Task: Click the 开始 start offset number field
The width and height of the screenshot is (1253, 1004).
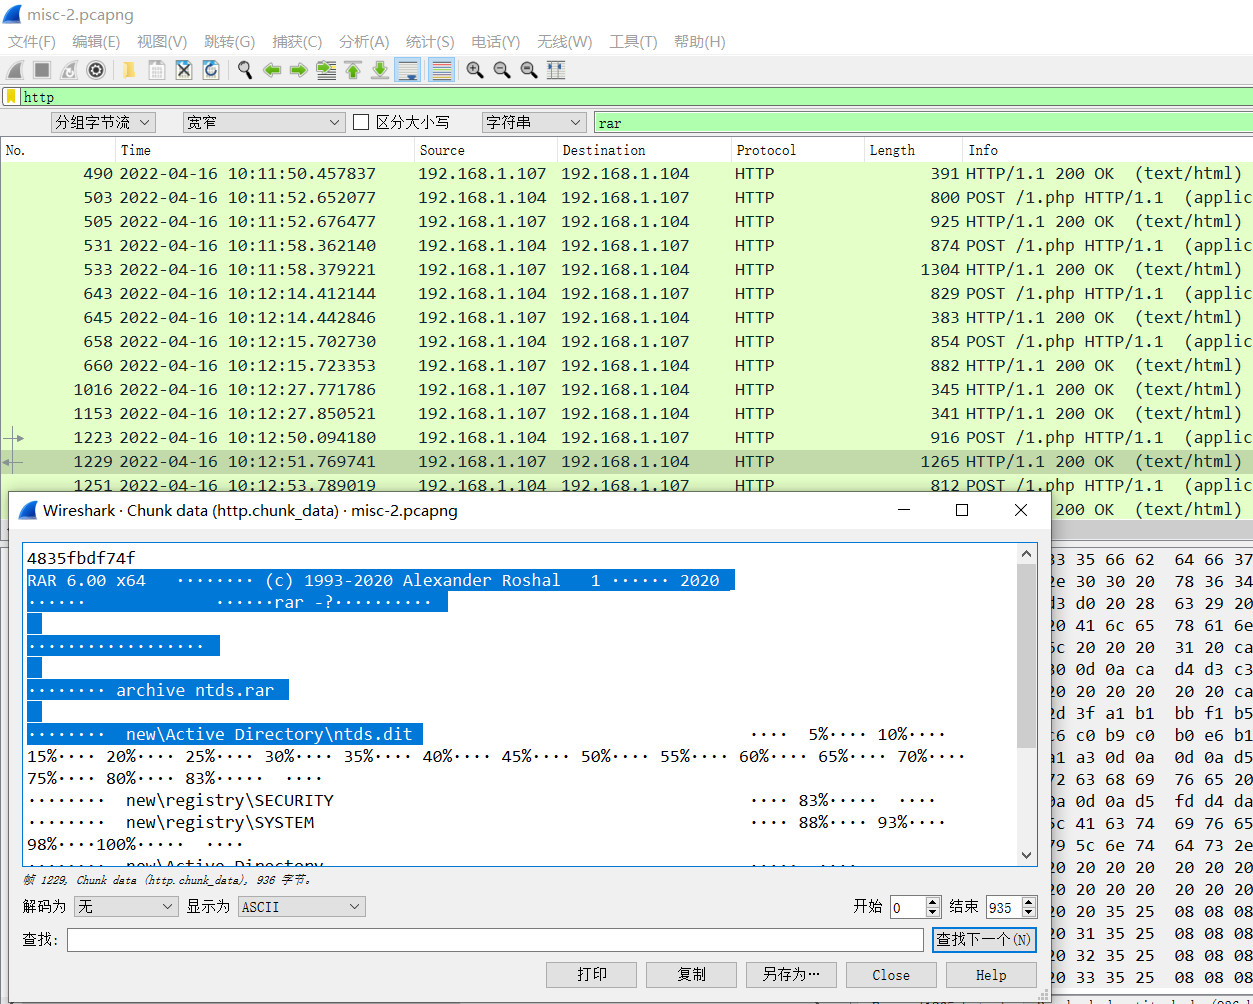Action: 908,907
